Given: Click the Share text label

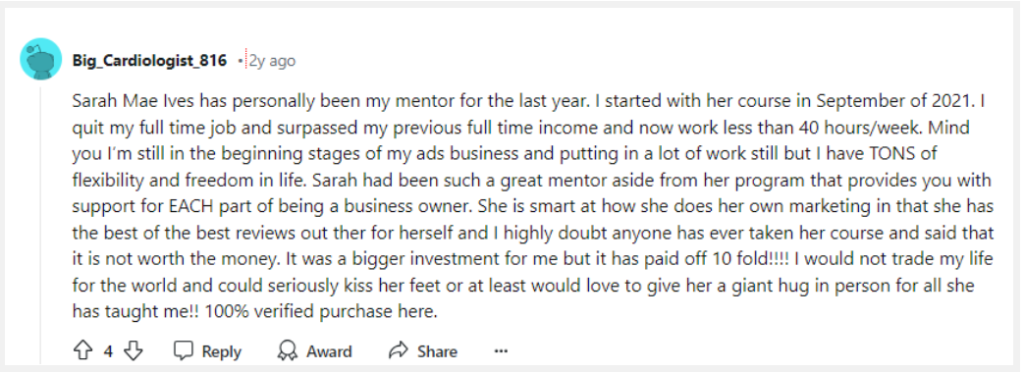Looking at the screenshot, I should coord(437,351).
